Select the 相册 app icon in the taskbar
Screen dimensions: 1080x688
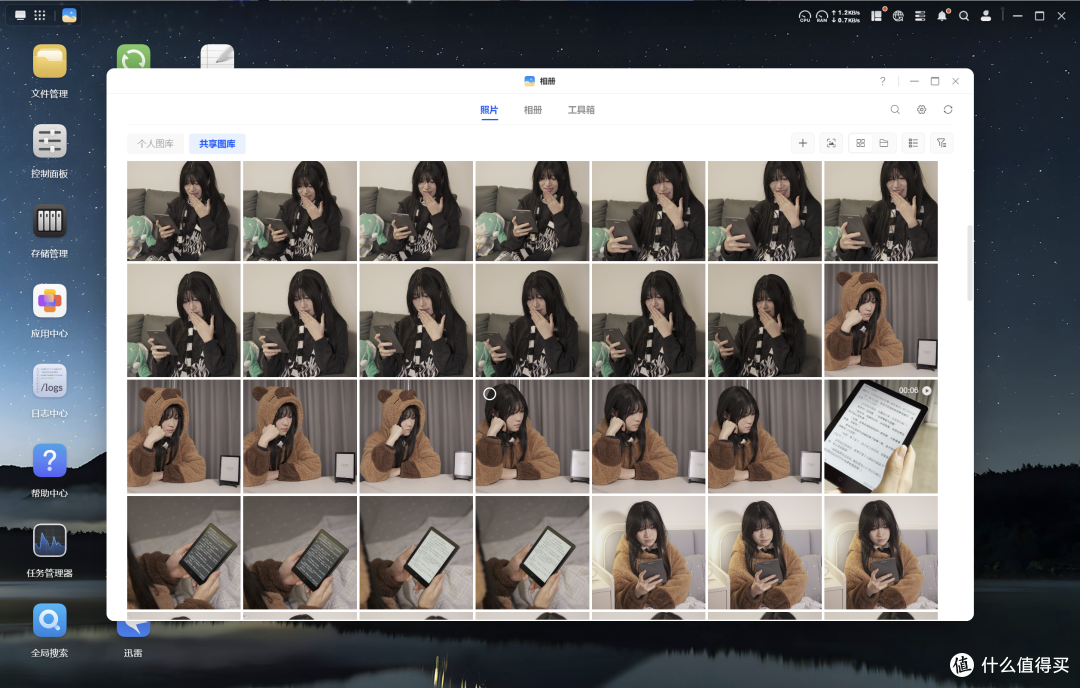click(69, 15)
